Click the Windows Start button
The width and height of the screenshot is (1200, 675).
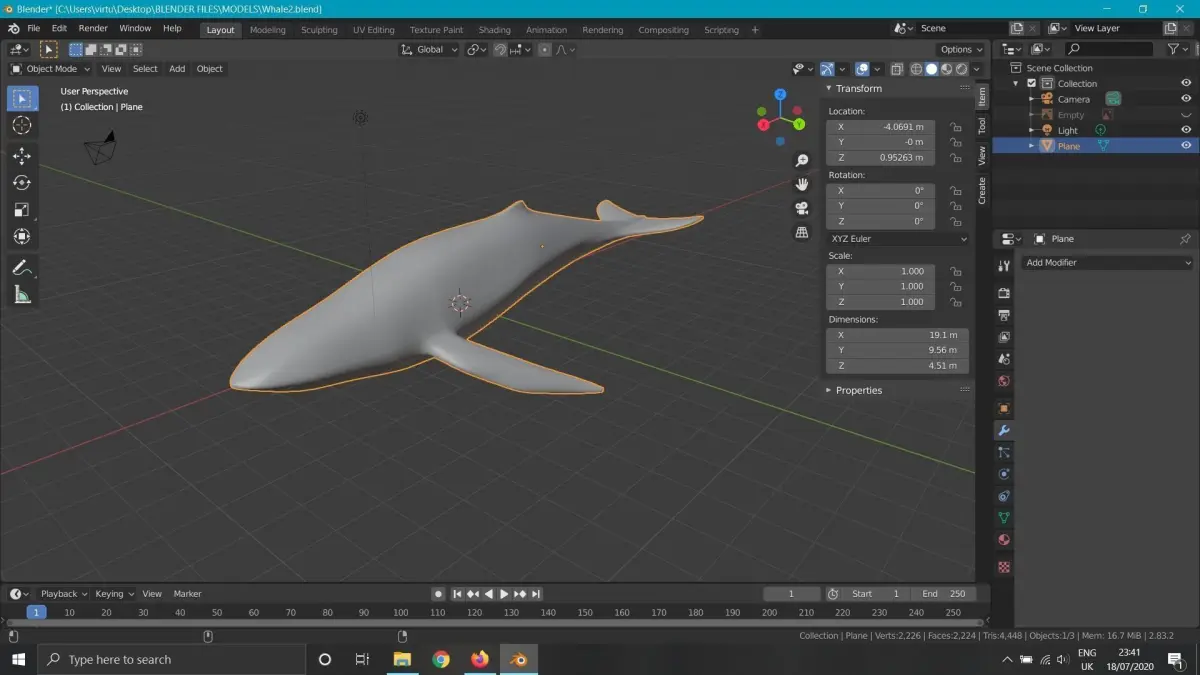[x=18, y=660]
